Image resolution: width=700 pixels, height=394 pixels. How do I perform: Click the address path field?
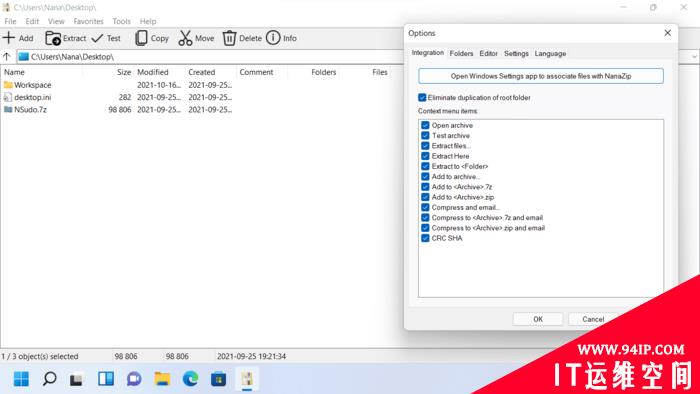(210, 57)
